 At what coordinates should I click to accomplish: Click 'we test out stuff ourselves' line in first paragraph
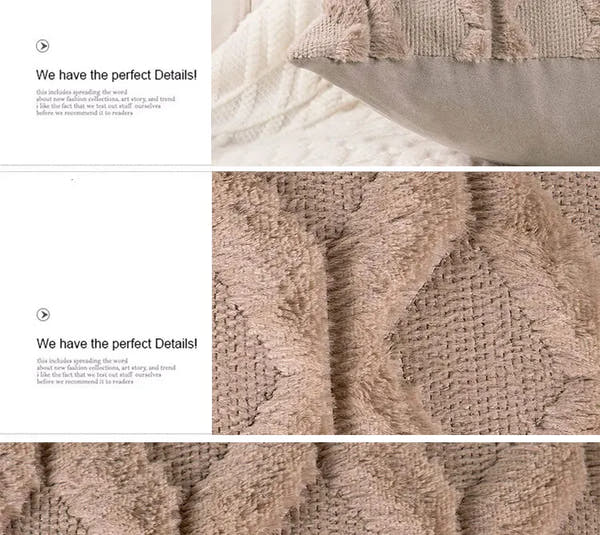click(99, 106)
